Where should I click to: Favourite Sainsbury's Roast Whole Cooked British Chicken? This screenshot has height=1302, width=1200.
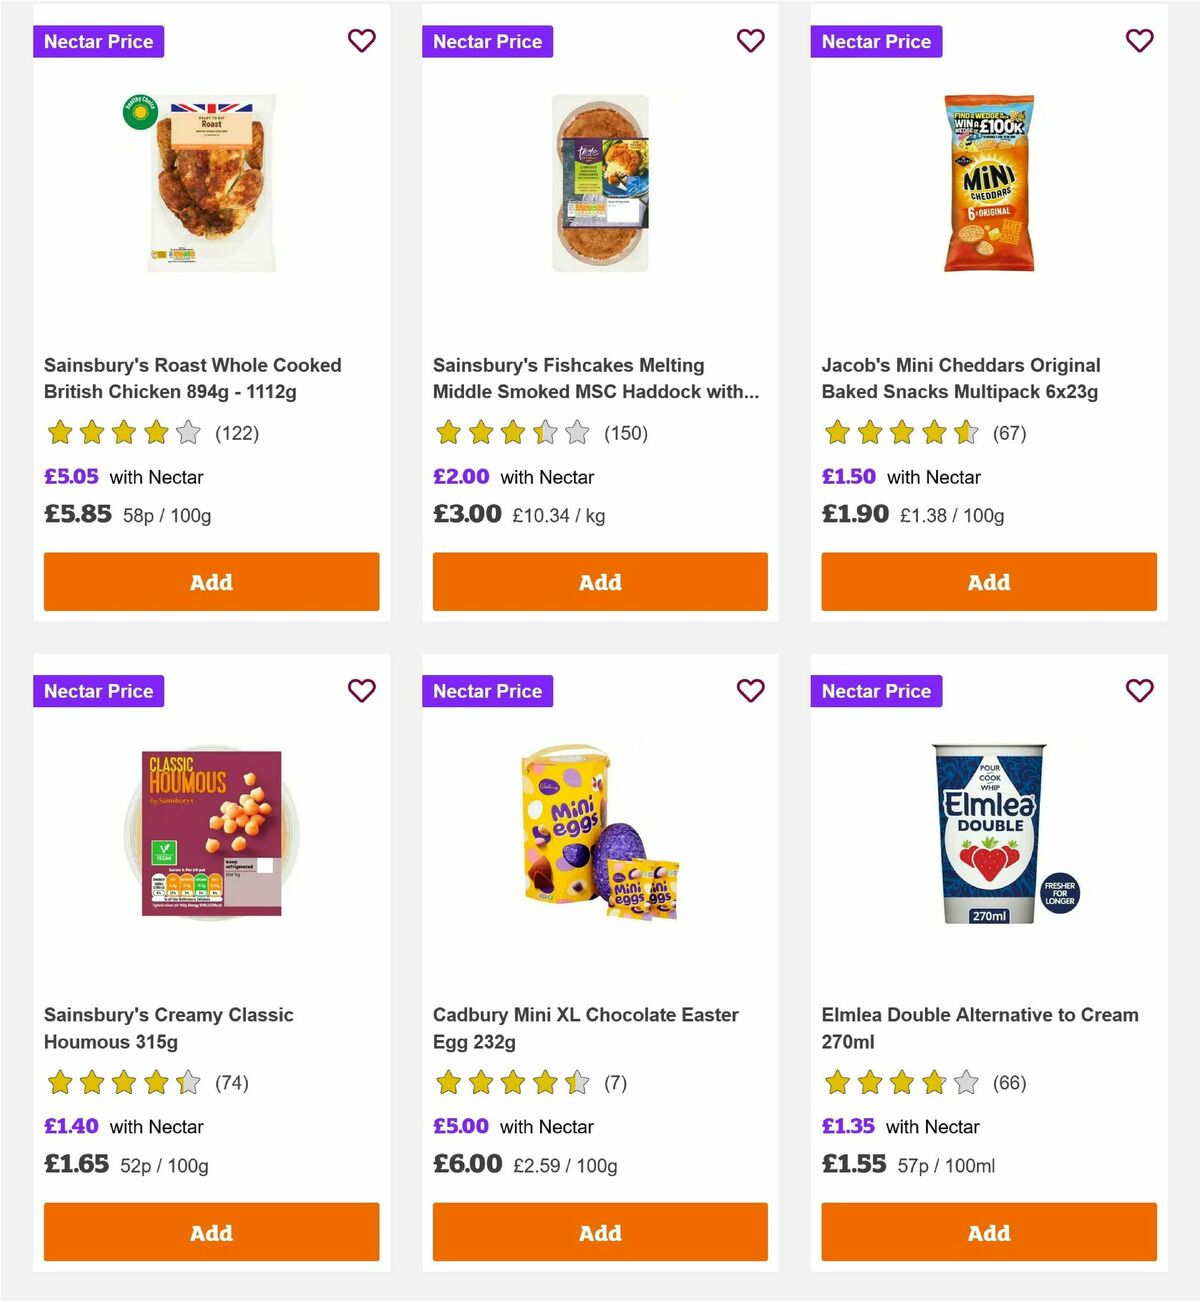coord(361,41)
